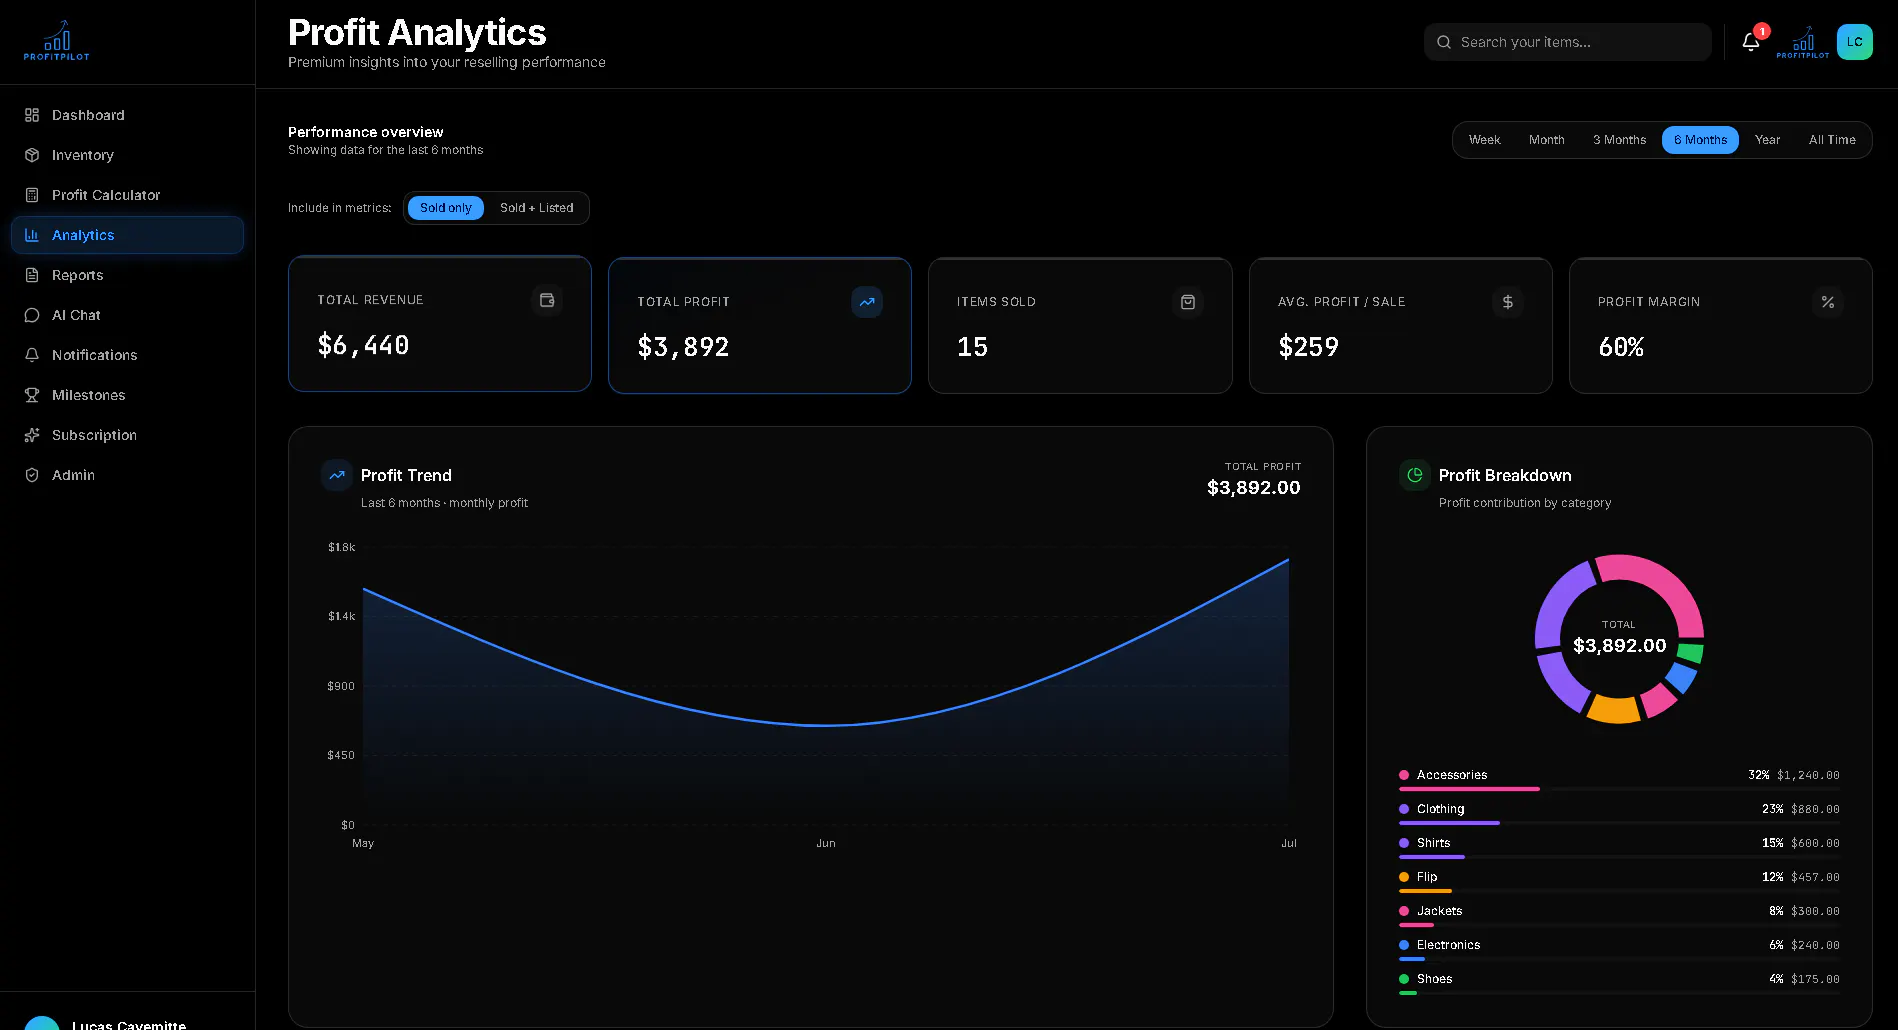This screenshot has width=1898, height=1030.
Task: Click the Analytics sidebar item
Action: [127, 235]
